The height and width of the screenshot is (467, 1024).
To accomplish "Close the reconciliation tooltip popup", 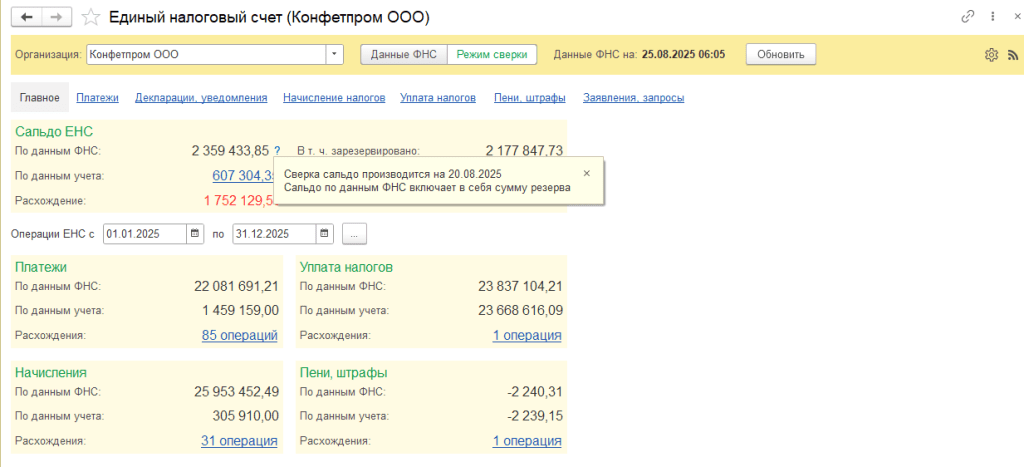I will tap(587, 173).
